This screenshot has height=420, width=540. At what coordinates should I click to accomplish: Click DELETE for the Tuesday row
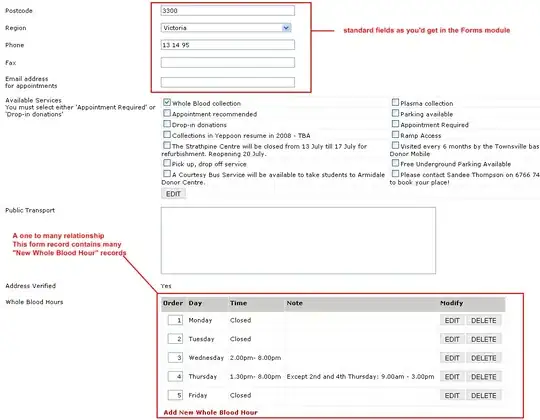pyautogui.click(x=484, y=339)
